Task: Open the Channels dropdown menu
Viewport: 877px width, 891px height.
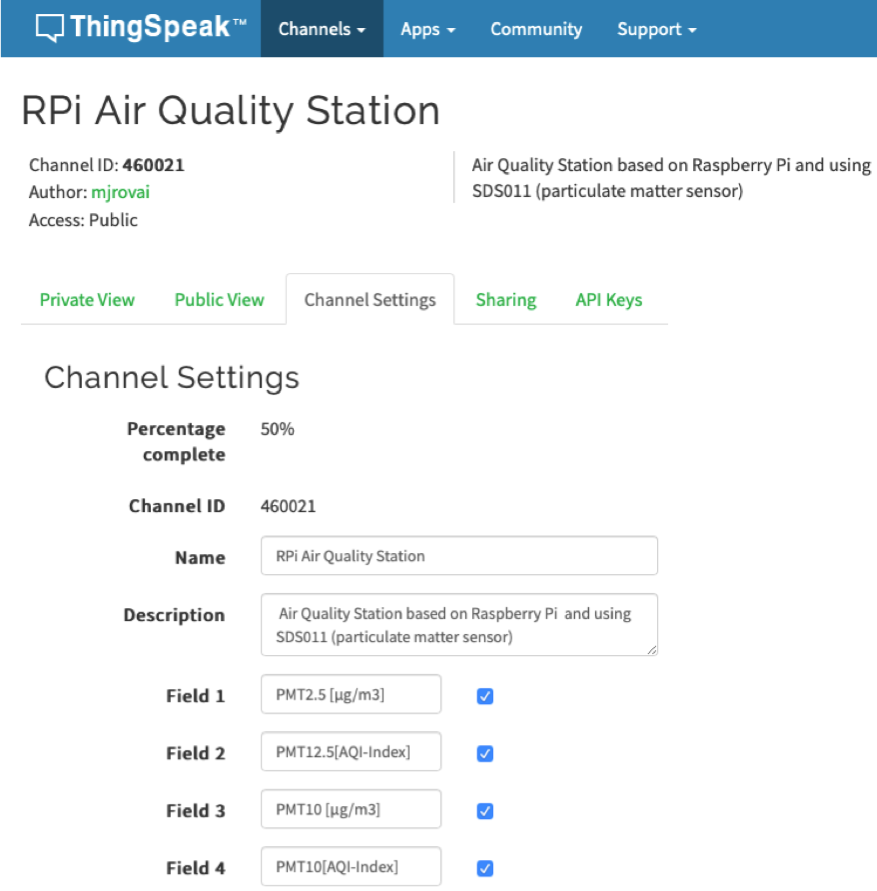Action: 321,29
